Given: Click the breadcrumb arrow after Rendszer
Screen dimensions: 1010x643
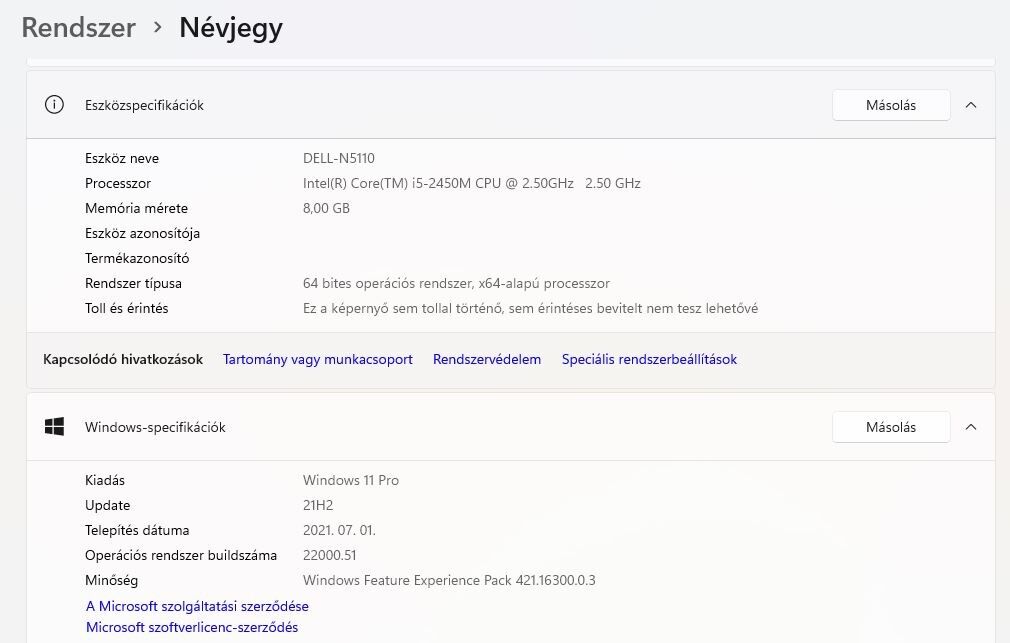Looking at the screenshot, I should (x=158, y=28).
